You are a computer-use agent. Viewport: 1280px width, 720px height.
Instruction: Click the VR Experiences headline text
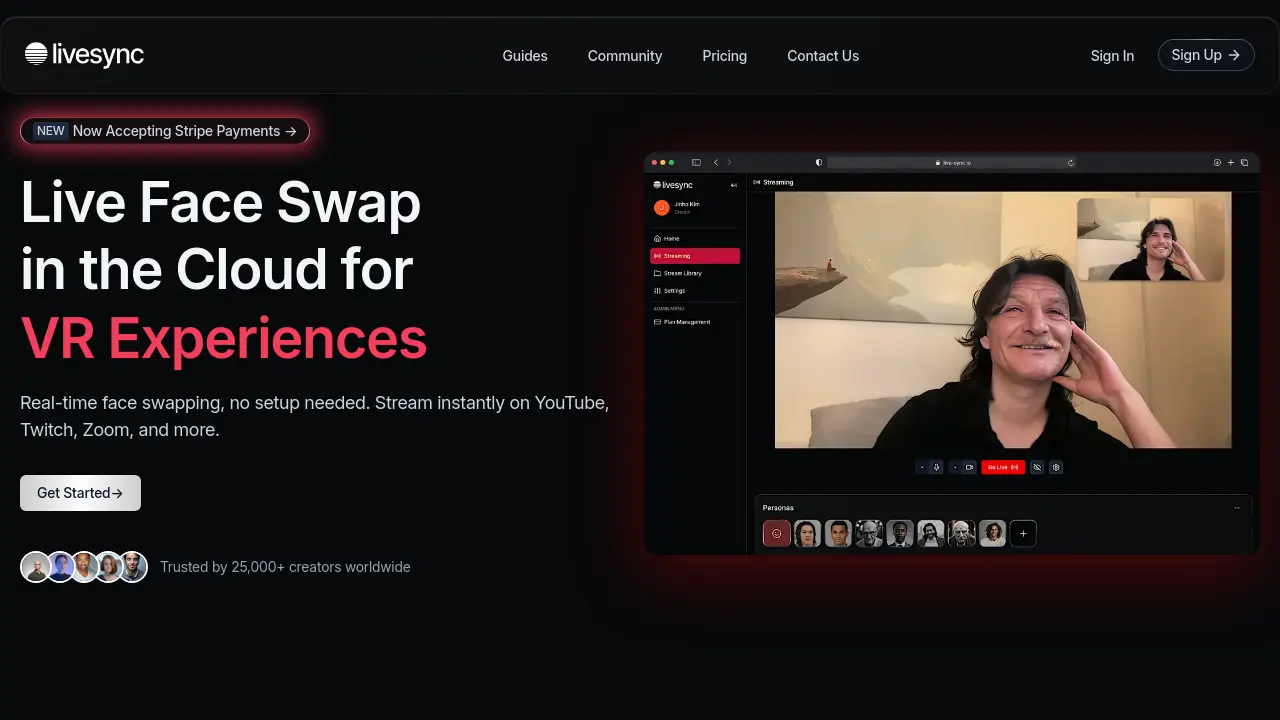224,337
